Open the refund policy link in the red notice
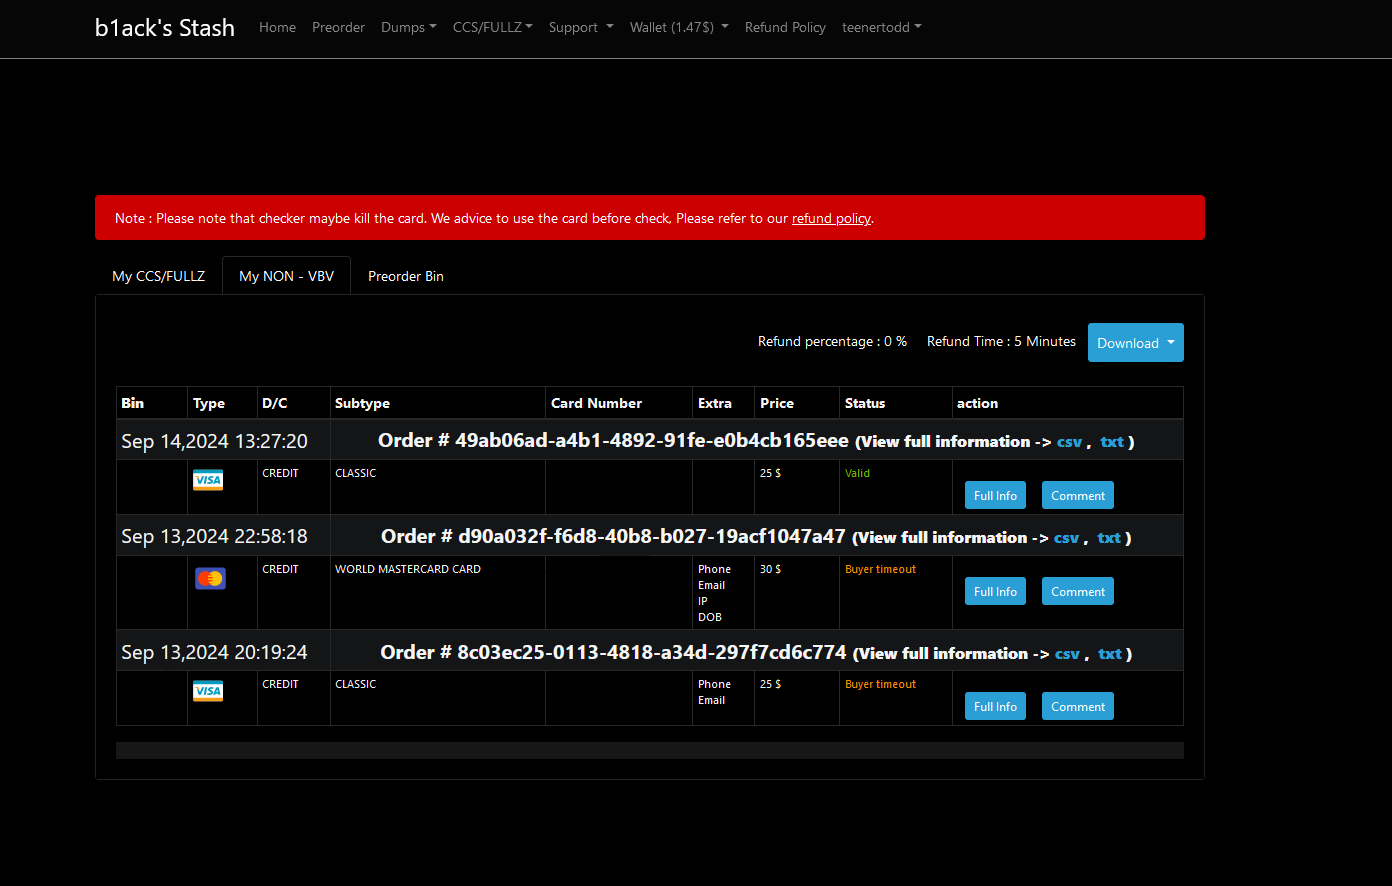Screen dimensions: 1392x886 (831, 218)
